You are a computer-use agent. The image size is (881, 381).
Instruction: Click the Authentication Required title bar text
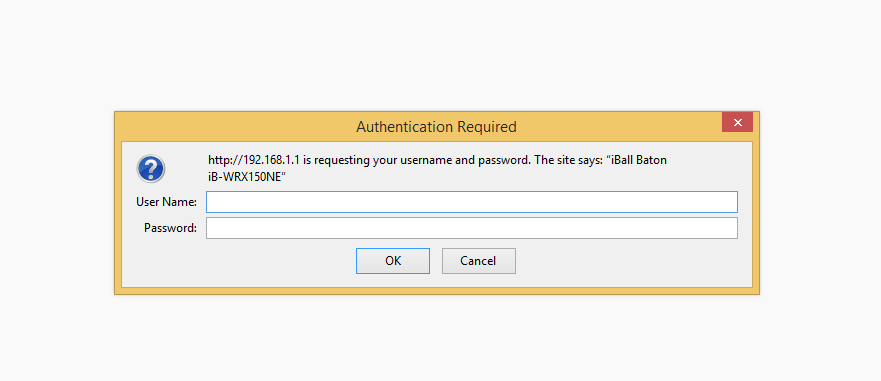click(x=437, y=126)
